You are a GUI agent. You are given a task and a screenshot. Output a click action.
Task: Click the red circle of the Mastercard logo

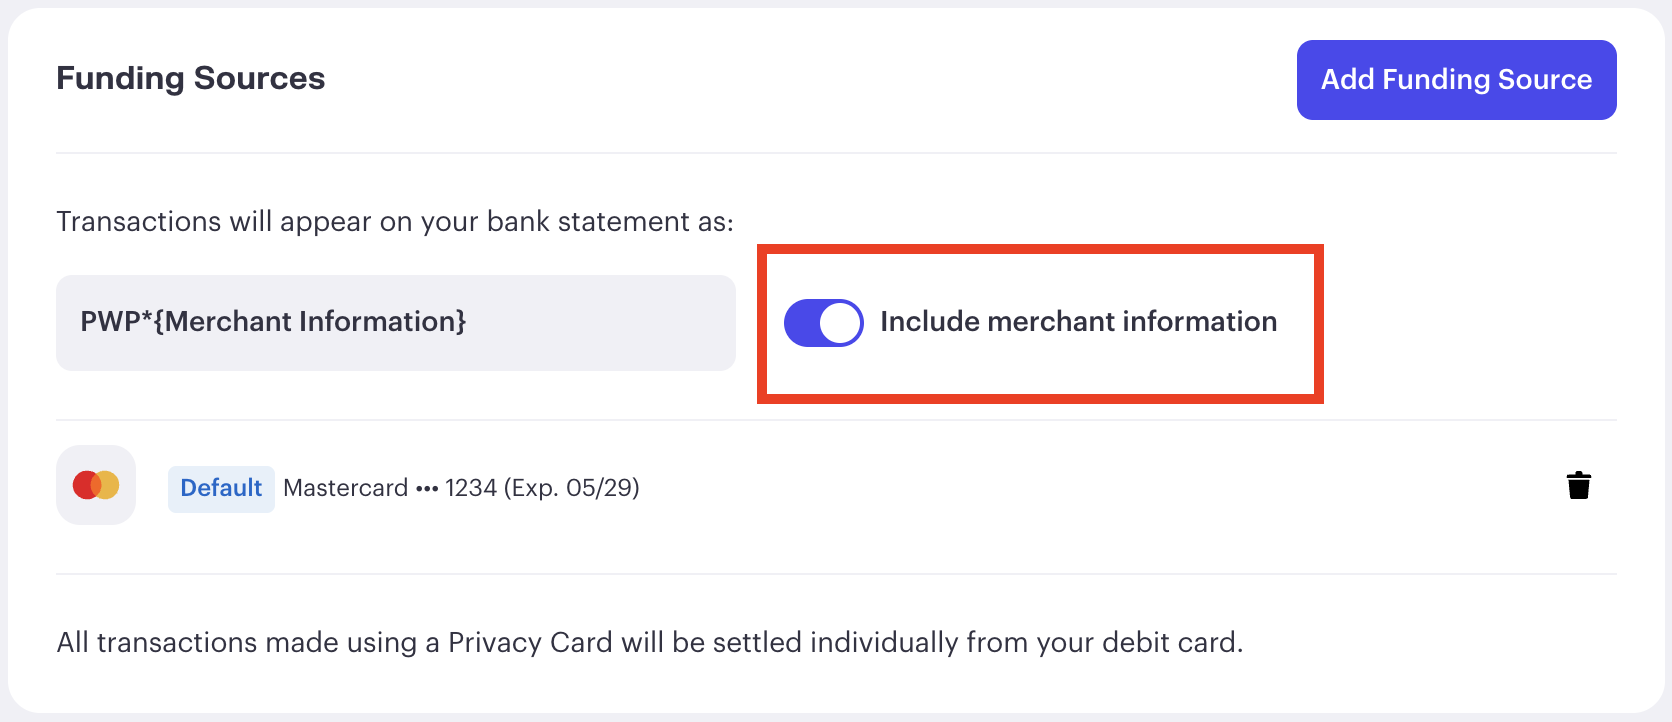point(84,485)
